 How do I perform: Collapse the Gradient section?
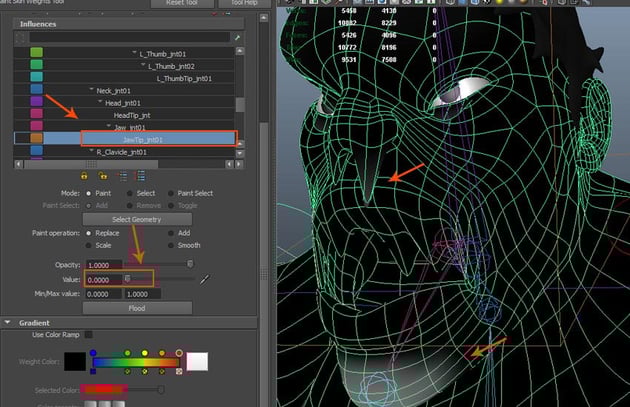[x=9, y=322]
